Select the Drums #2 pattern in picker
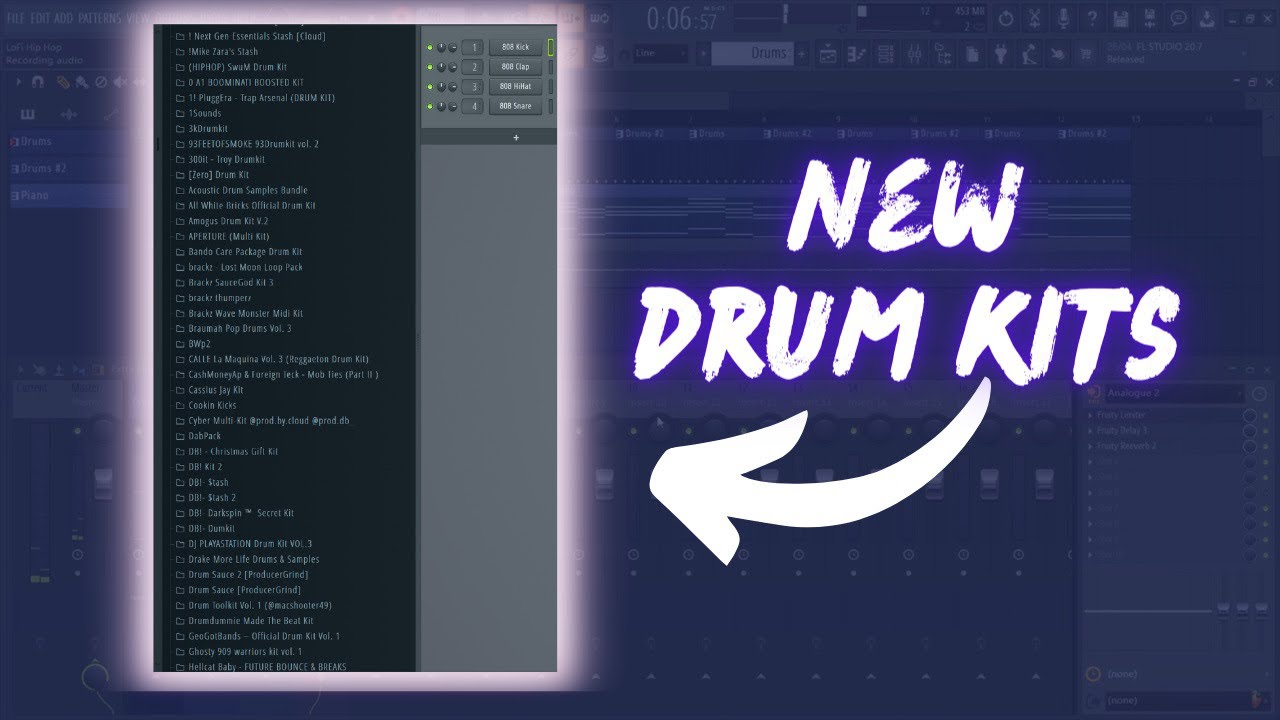 click(68, 169)
